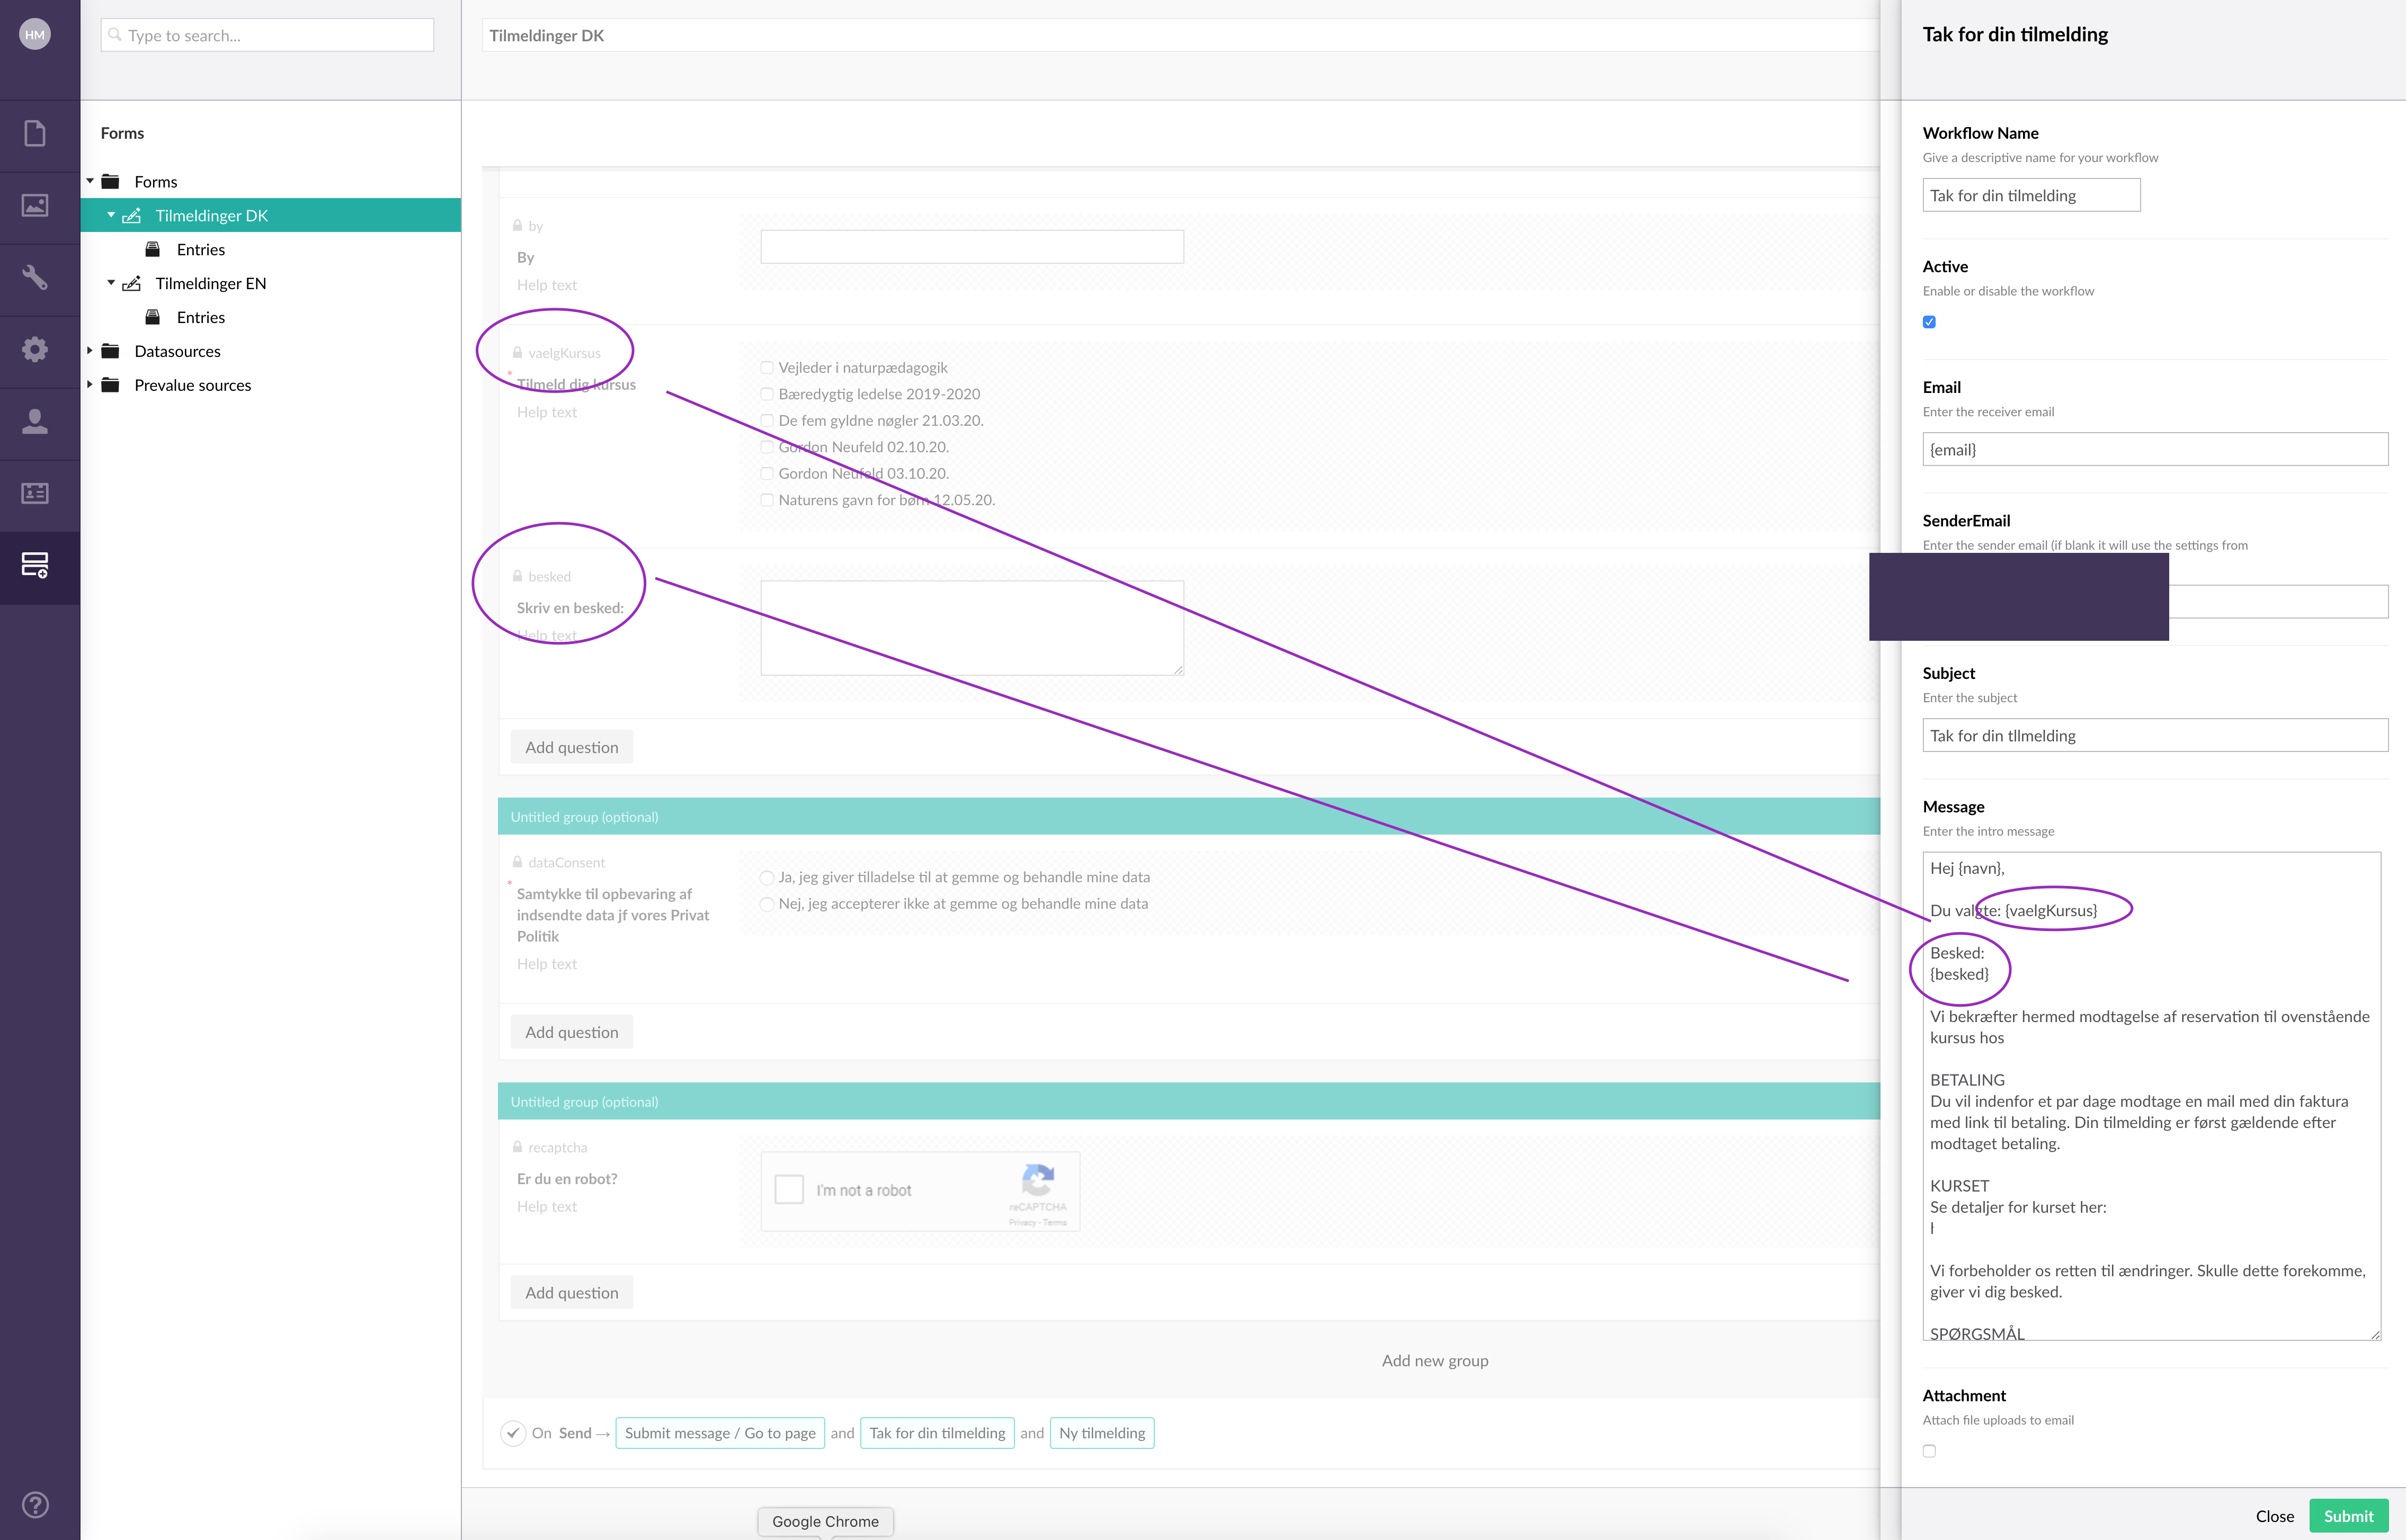Open the HM user avatar
Viewport: 2406px width, 1540px height.
[35, 34]
